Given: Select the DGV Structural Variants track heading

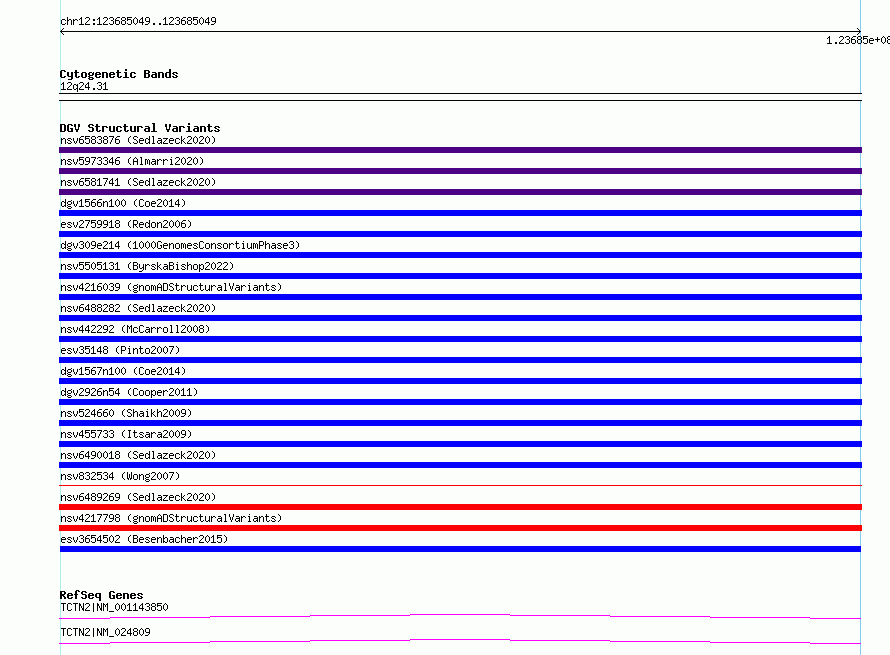Looking at the screenshot, I should (140, 128).
